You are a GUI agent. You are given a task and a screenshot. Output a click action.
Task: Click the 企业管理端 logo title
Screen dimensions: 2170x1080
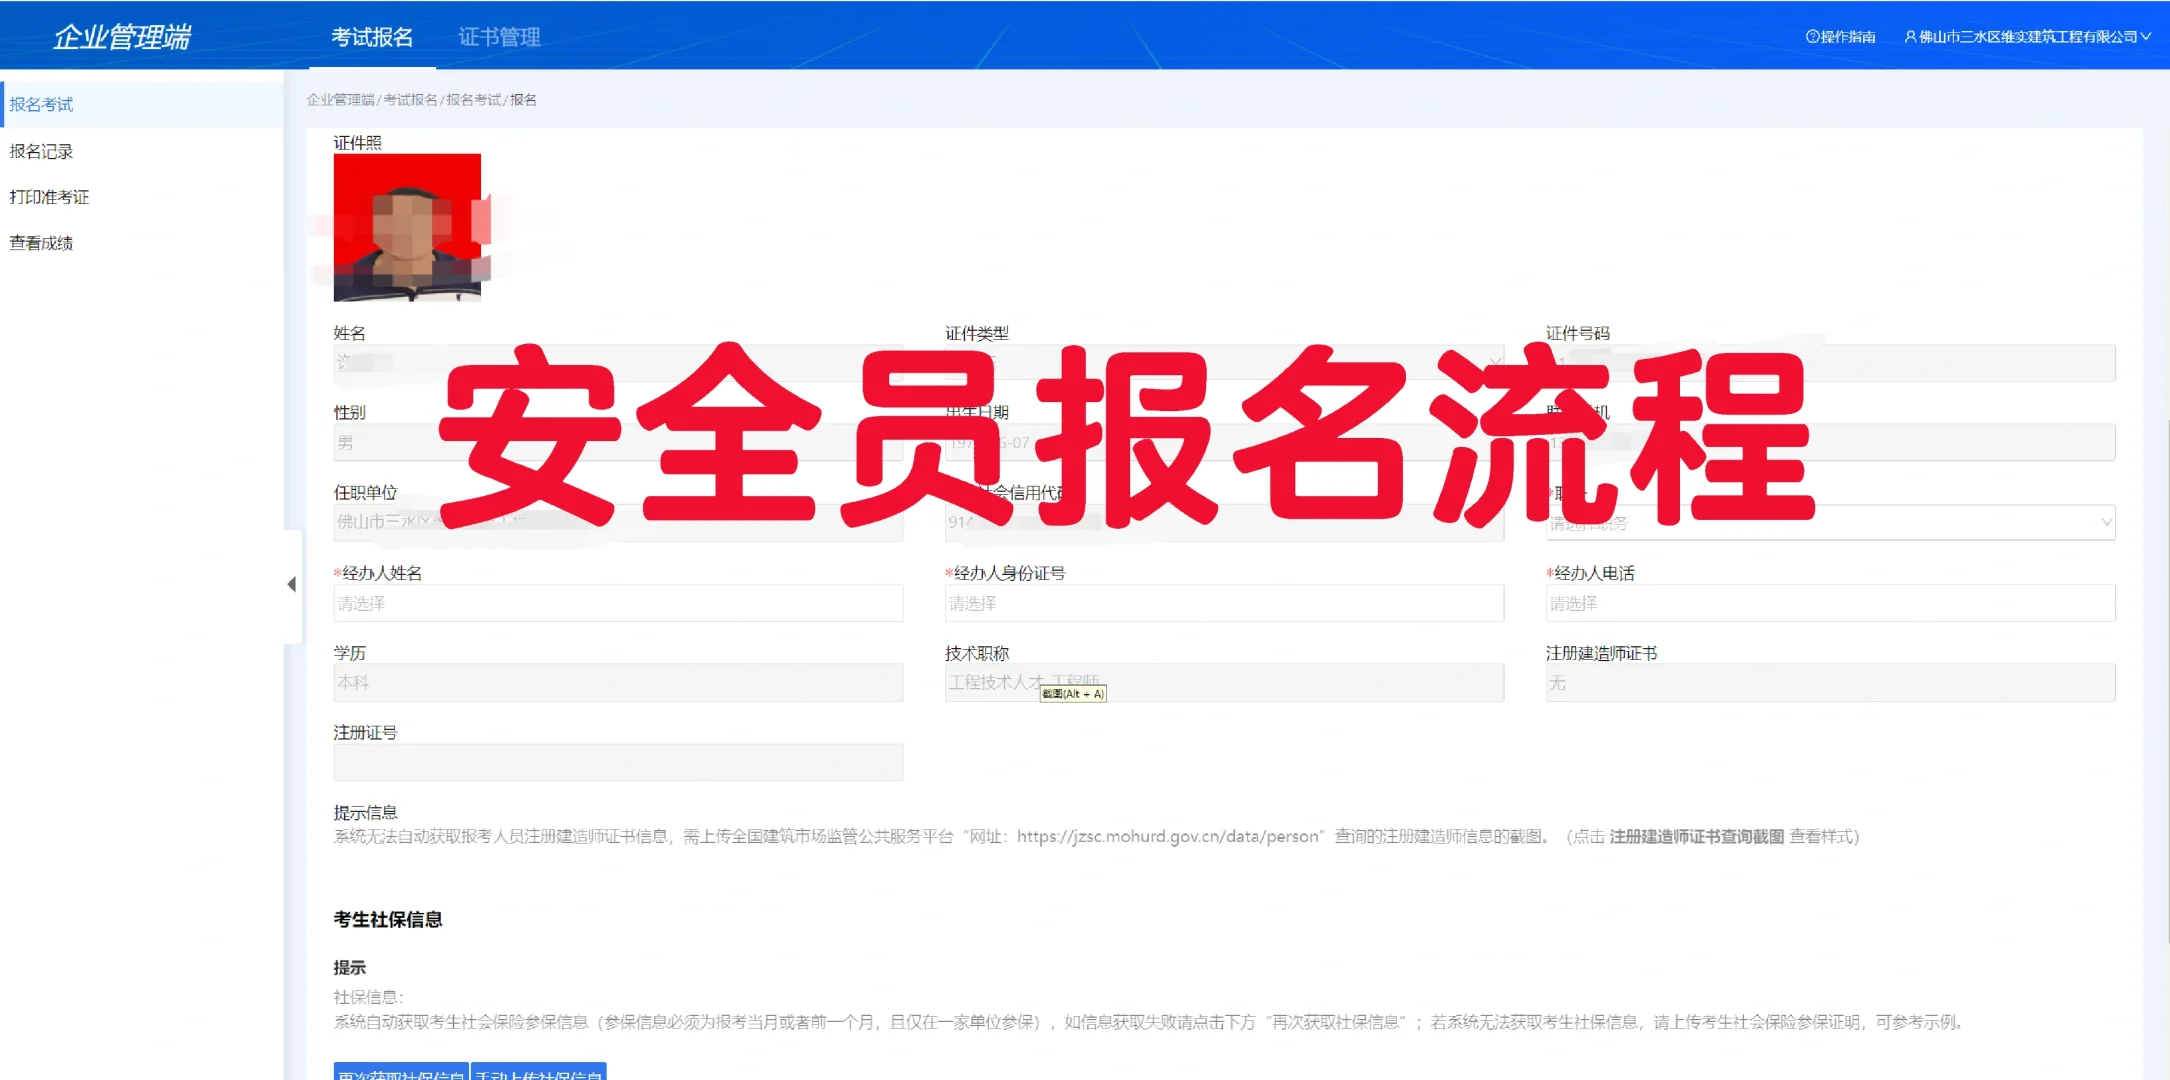[x=122, y=37]
